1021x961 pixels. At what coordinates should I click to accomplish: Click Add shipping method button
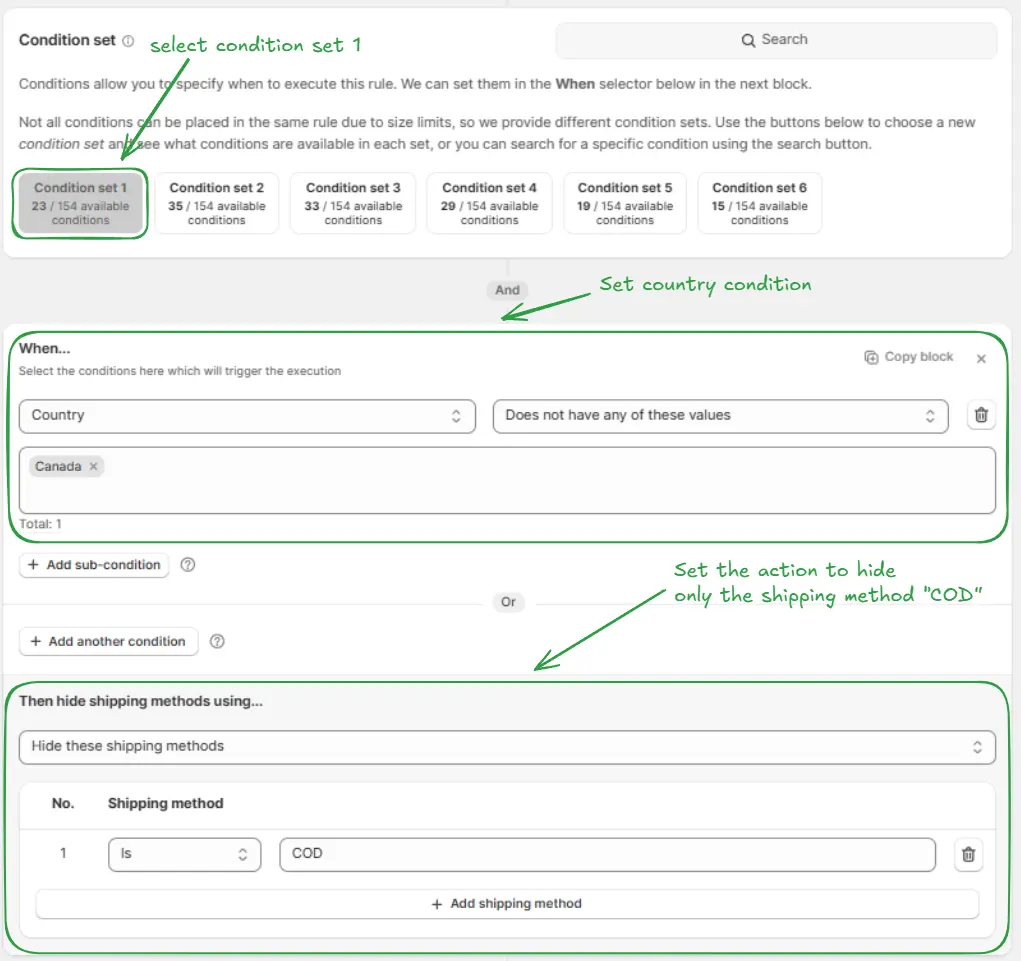507,904
